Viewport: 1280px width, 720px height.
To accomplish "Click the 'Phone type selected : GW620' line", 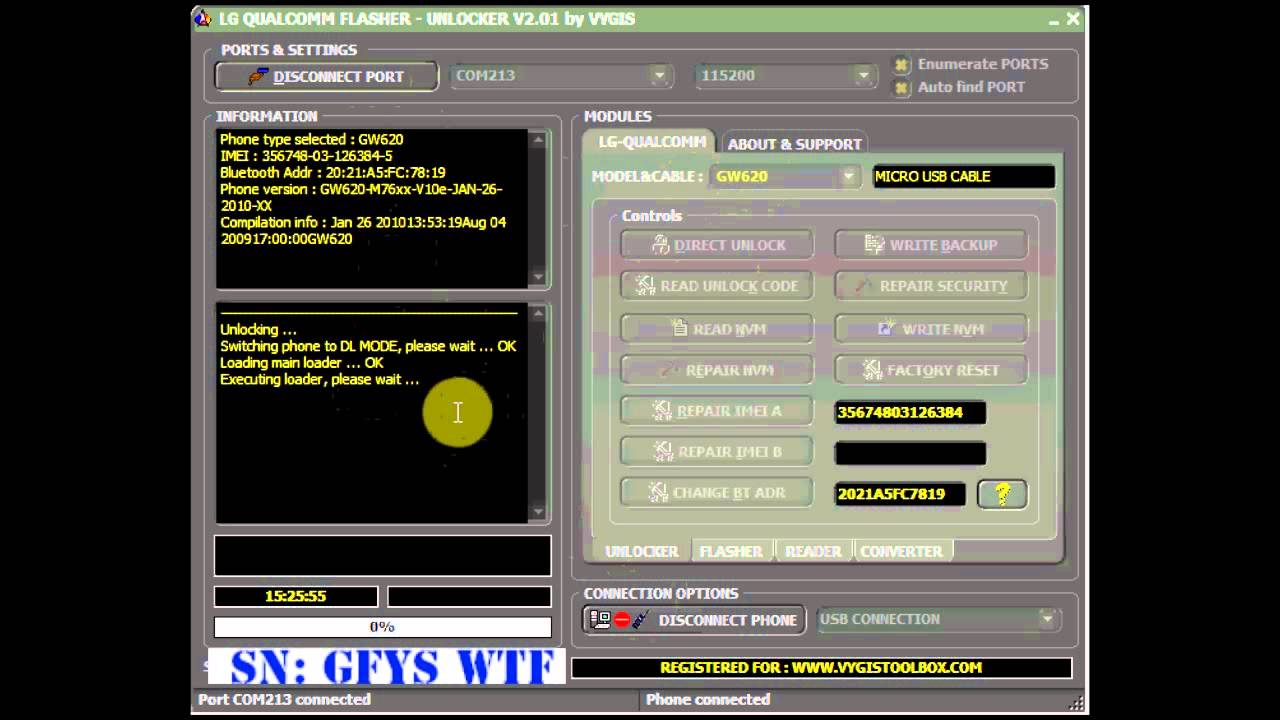I will click(312, 139).
